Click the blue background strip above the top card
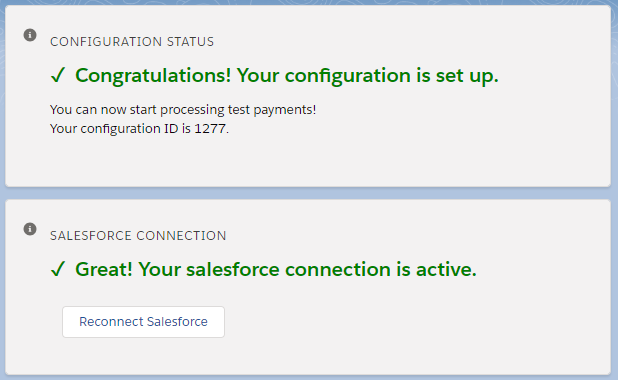This screenshot has width=618, height=380. [309, 2]
